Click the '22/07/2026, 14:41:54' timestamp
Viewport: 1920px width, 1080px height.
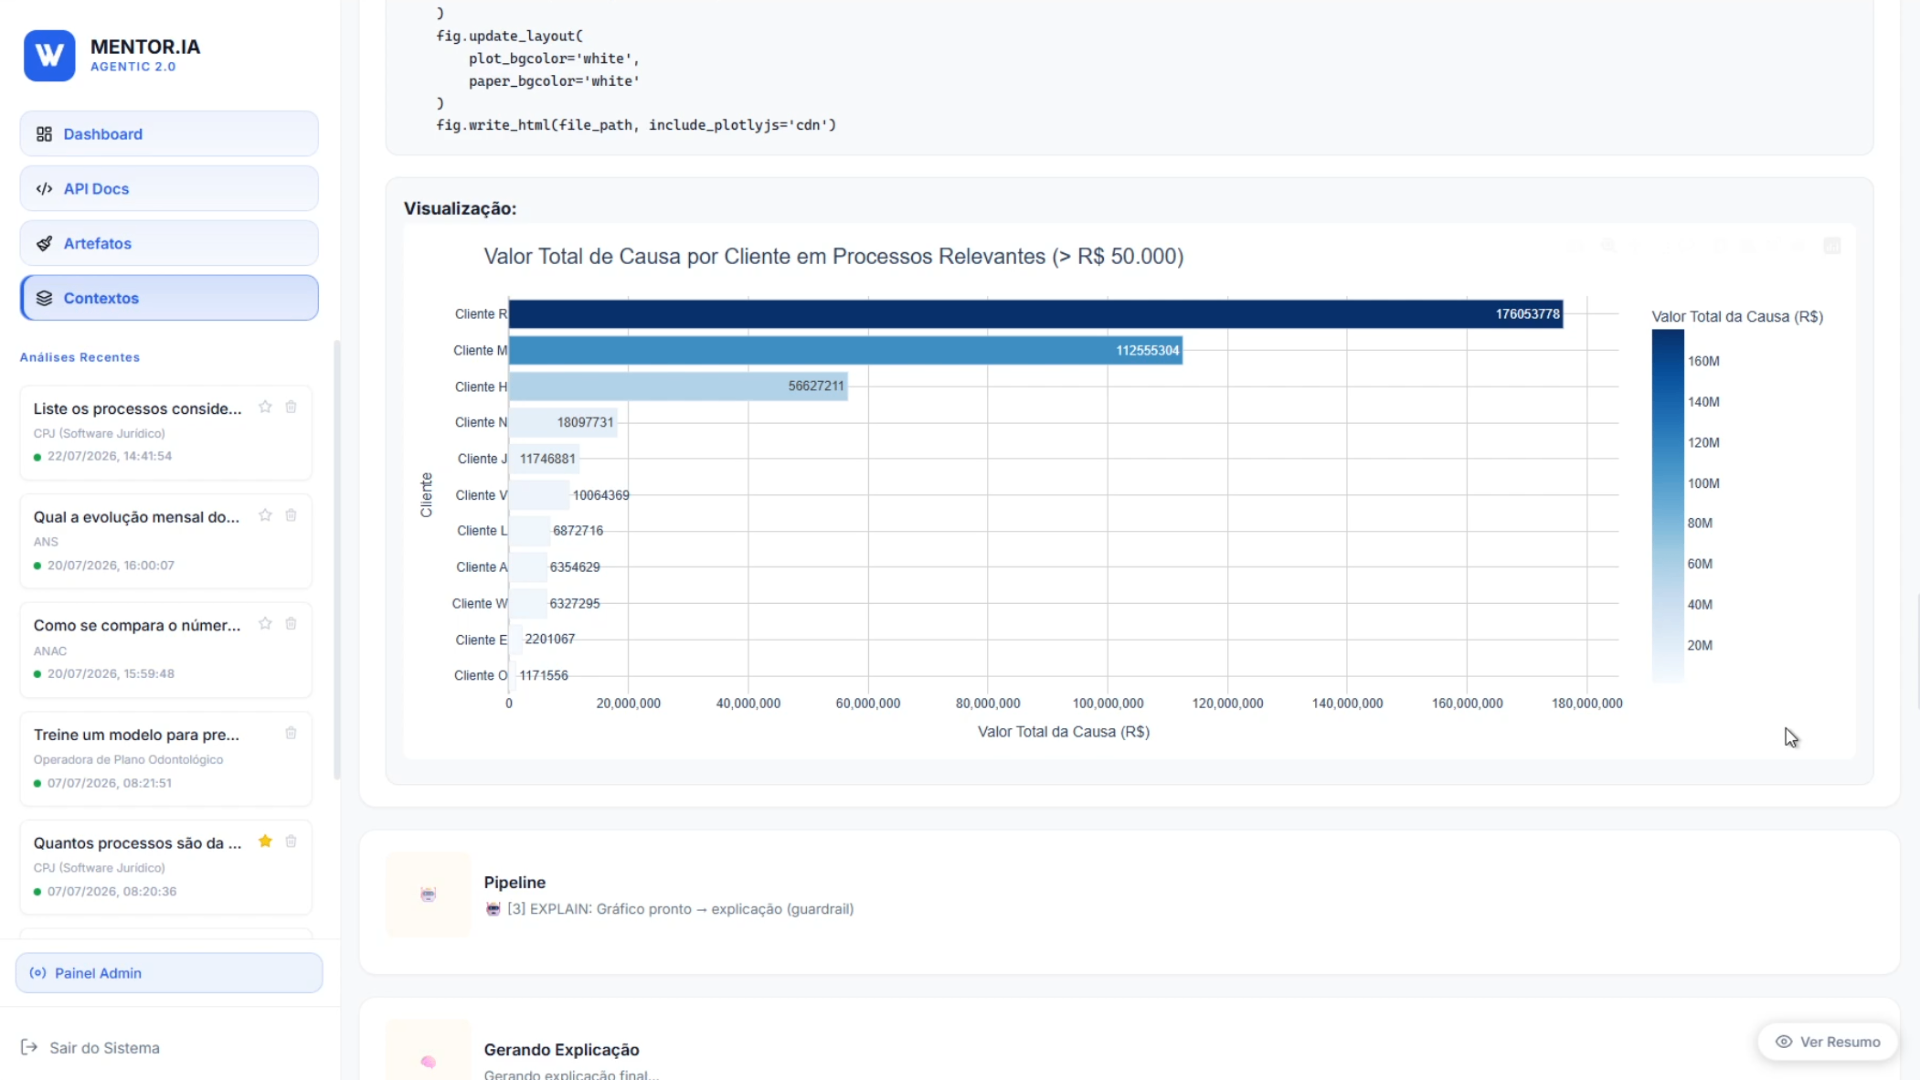pyautogui.click(x=110, y=456)
